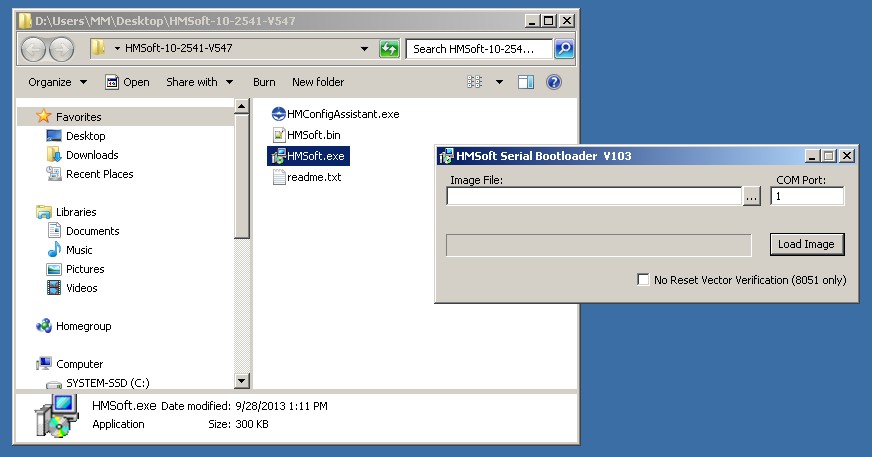Click the bootloader progress bar
The width and height of the screenshot is (872, 457).
(598, 245)
